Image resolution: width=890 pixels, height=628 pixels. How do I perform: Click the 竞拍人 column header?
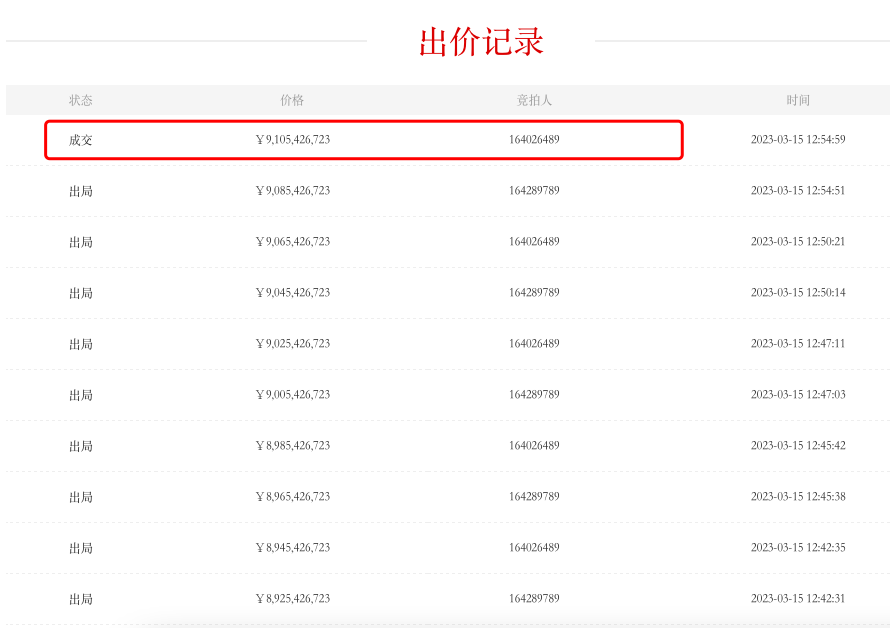coord(534,100)
